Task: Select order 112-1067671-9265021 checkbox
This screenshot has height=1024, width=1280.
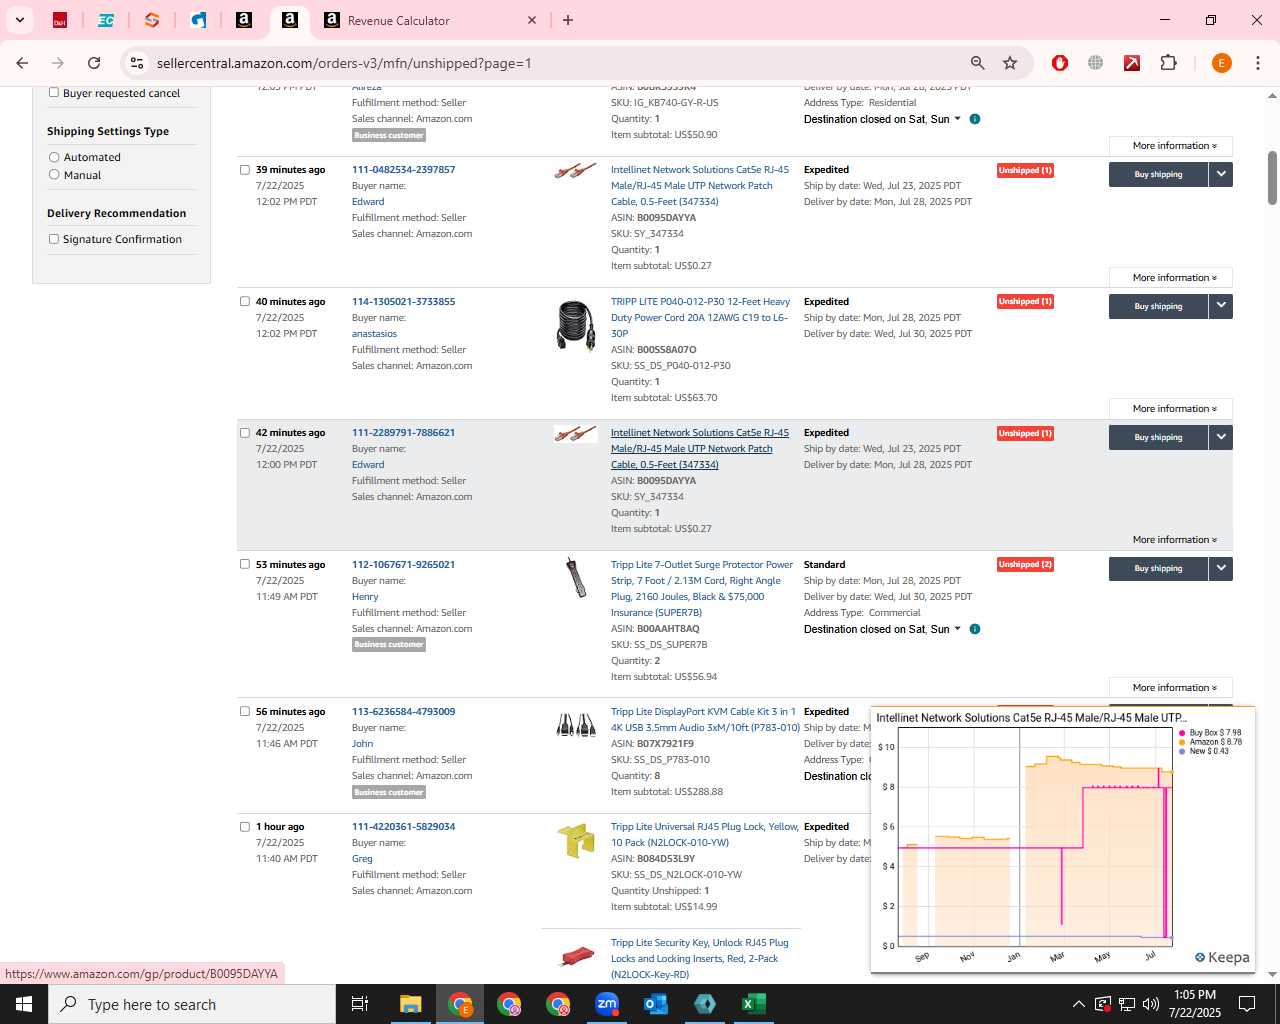Action: click(x=244, y=564)
